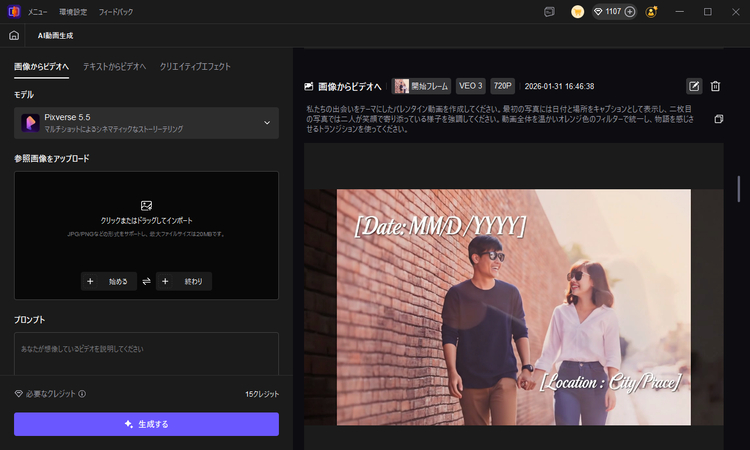This screenshot has width=750, height=450.
Task: Show required credits info tooltip
Action: point(82,394)
